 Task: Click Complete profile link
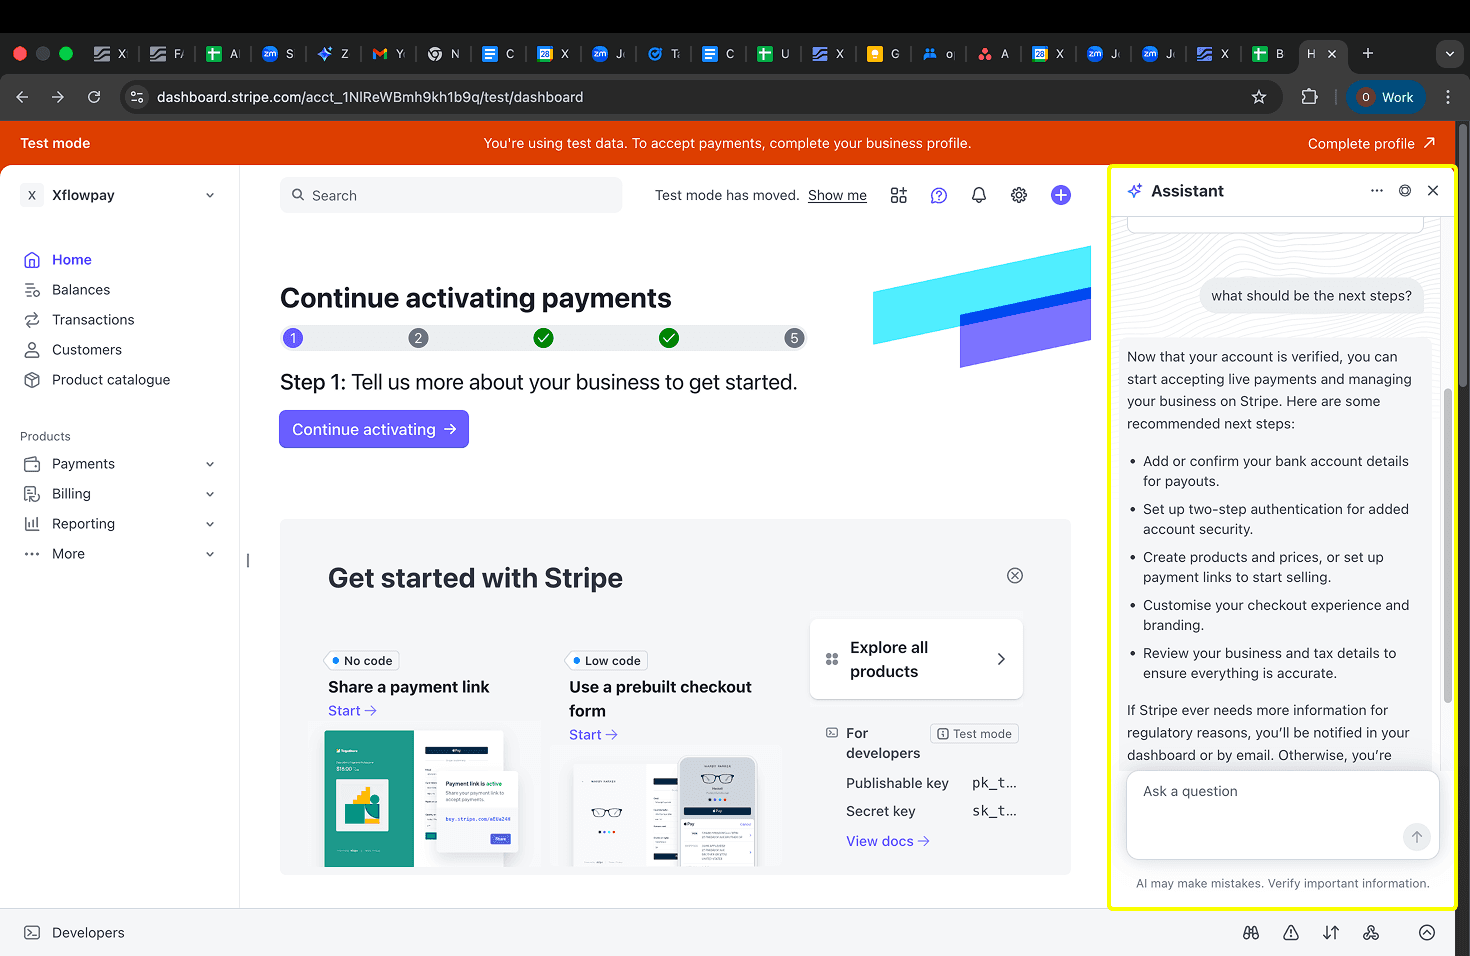[x=1372, y=144]
